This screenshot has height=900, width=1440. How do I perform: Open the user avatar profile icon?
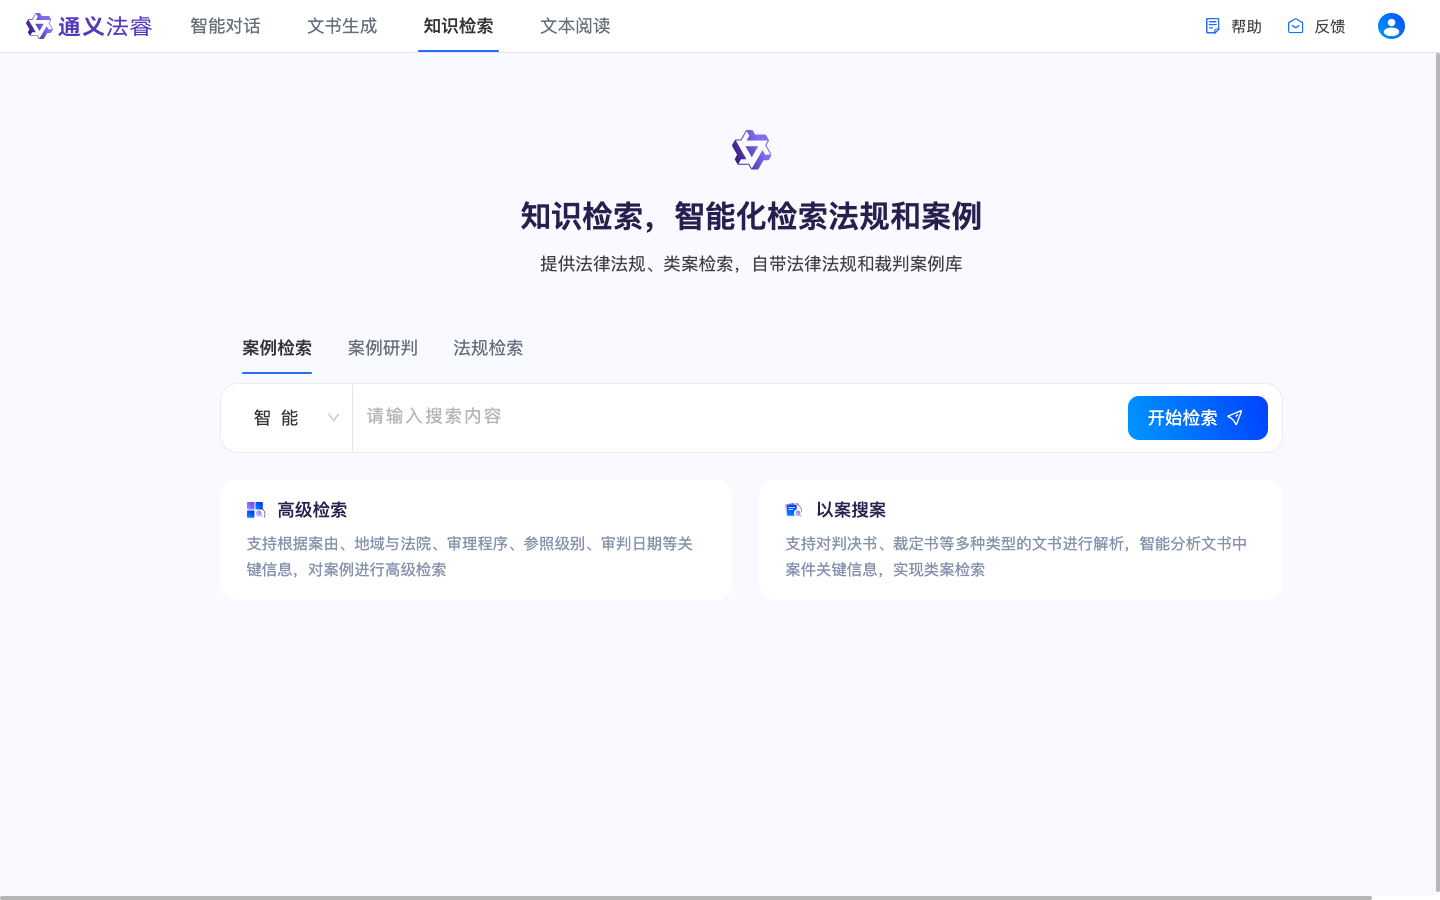pyautogui.click(x=1391, y=26)
